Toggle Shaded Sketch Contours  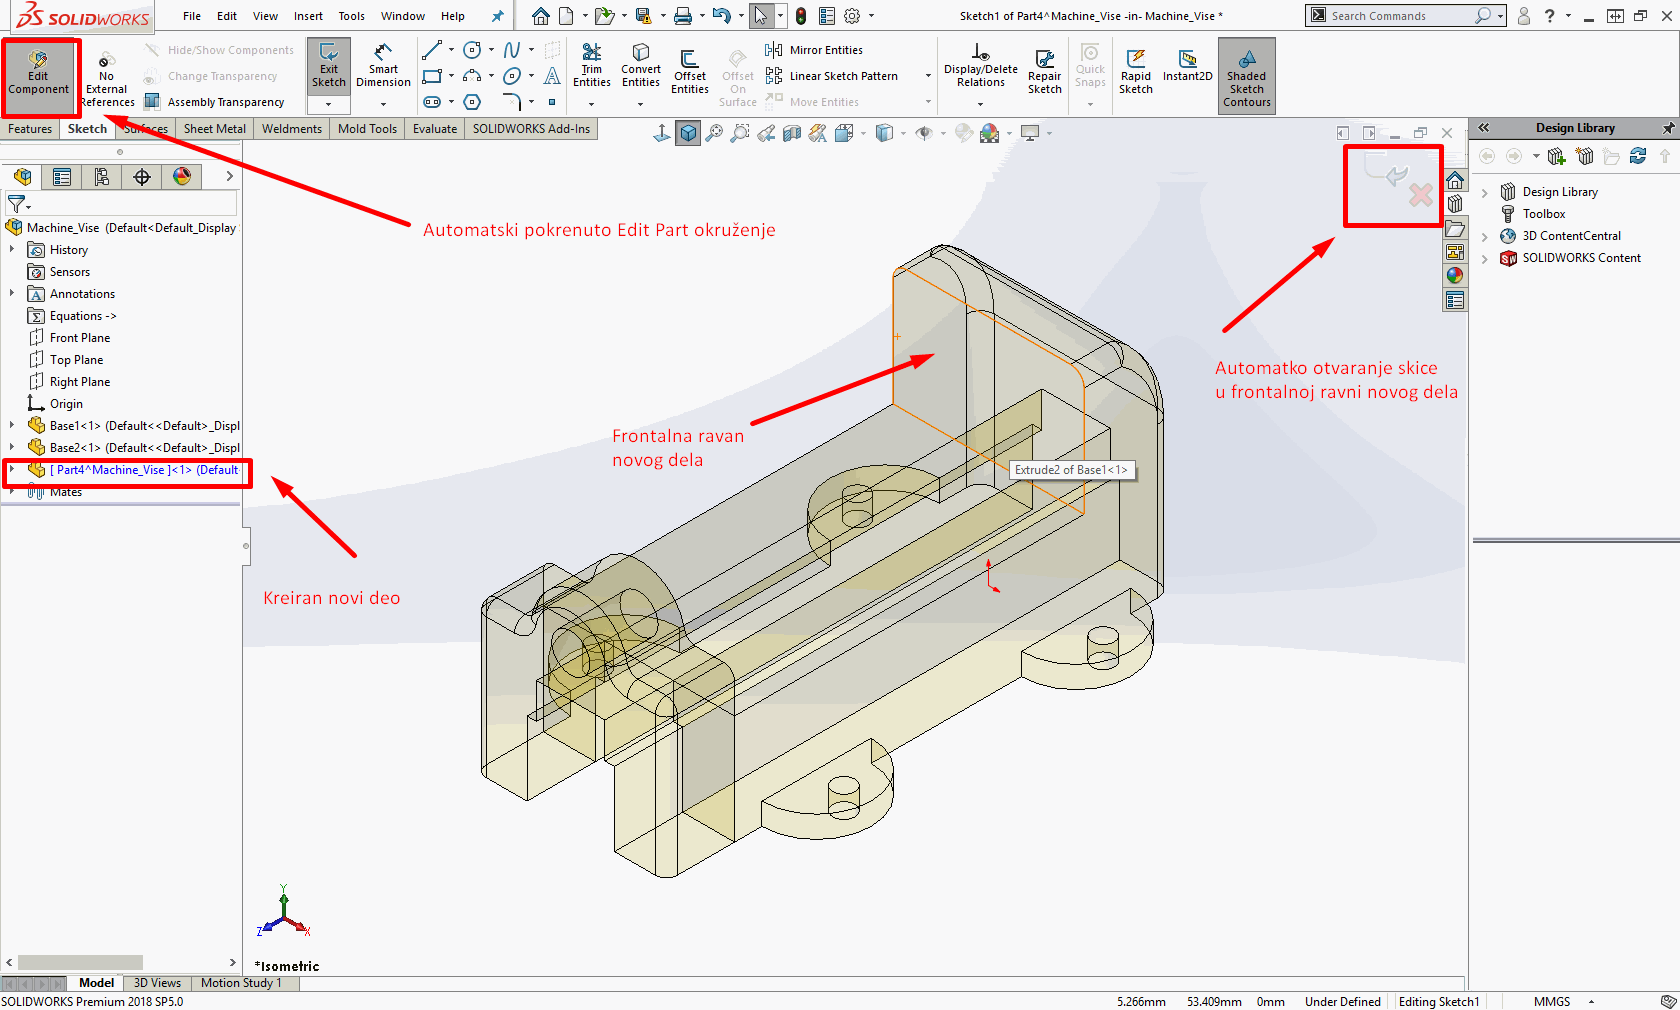[1246, 76]
